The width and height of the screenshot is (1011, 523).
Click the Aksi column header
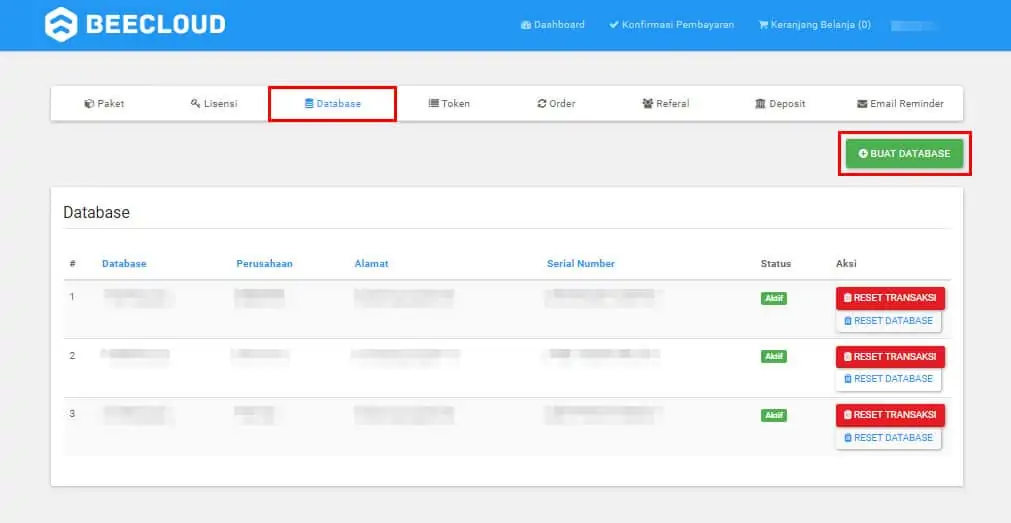[846, 263]
